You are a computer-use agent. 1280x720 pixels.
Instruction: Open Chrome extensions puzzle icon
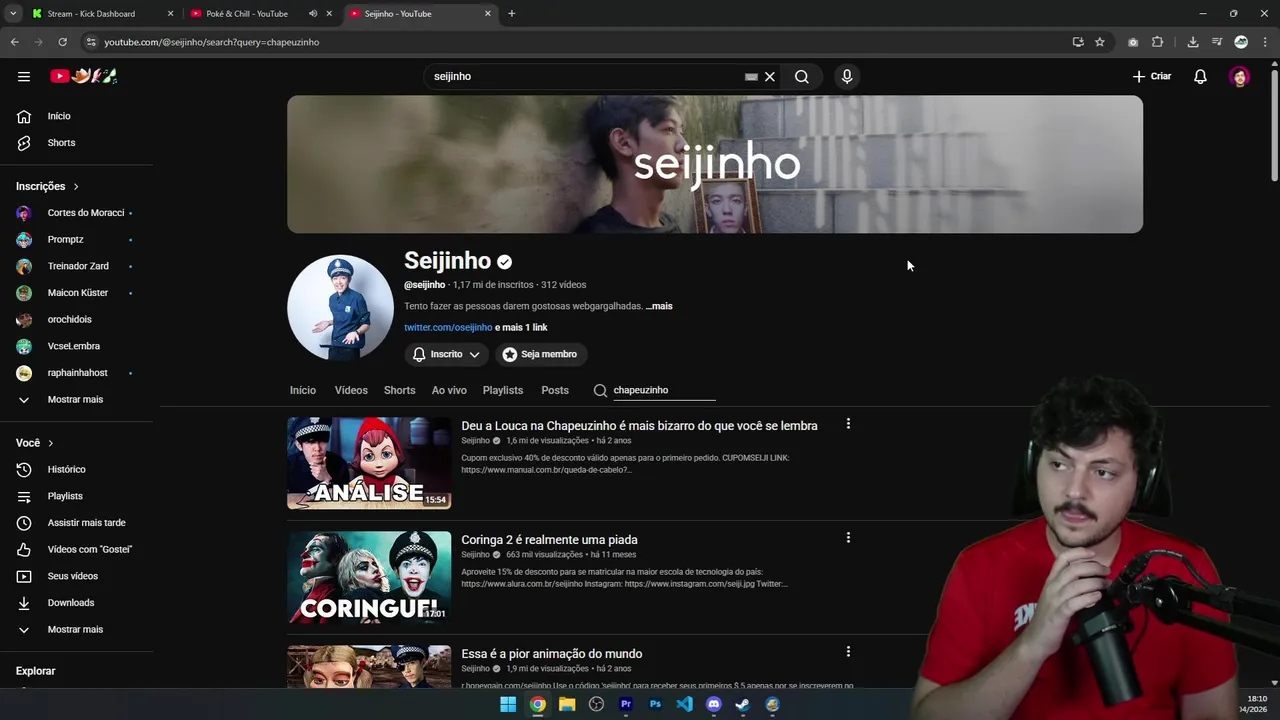tap(1158, 42)
